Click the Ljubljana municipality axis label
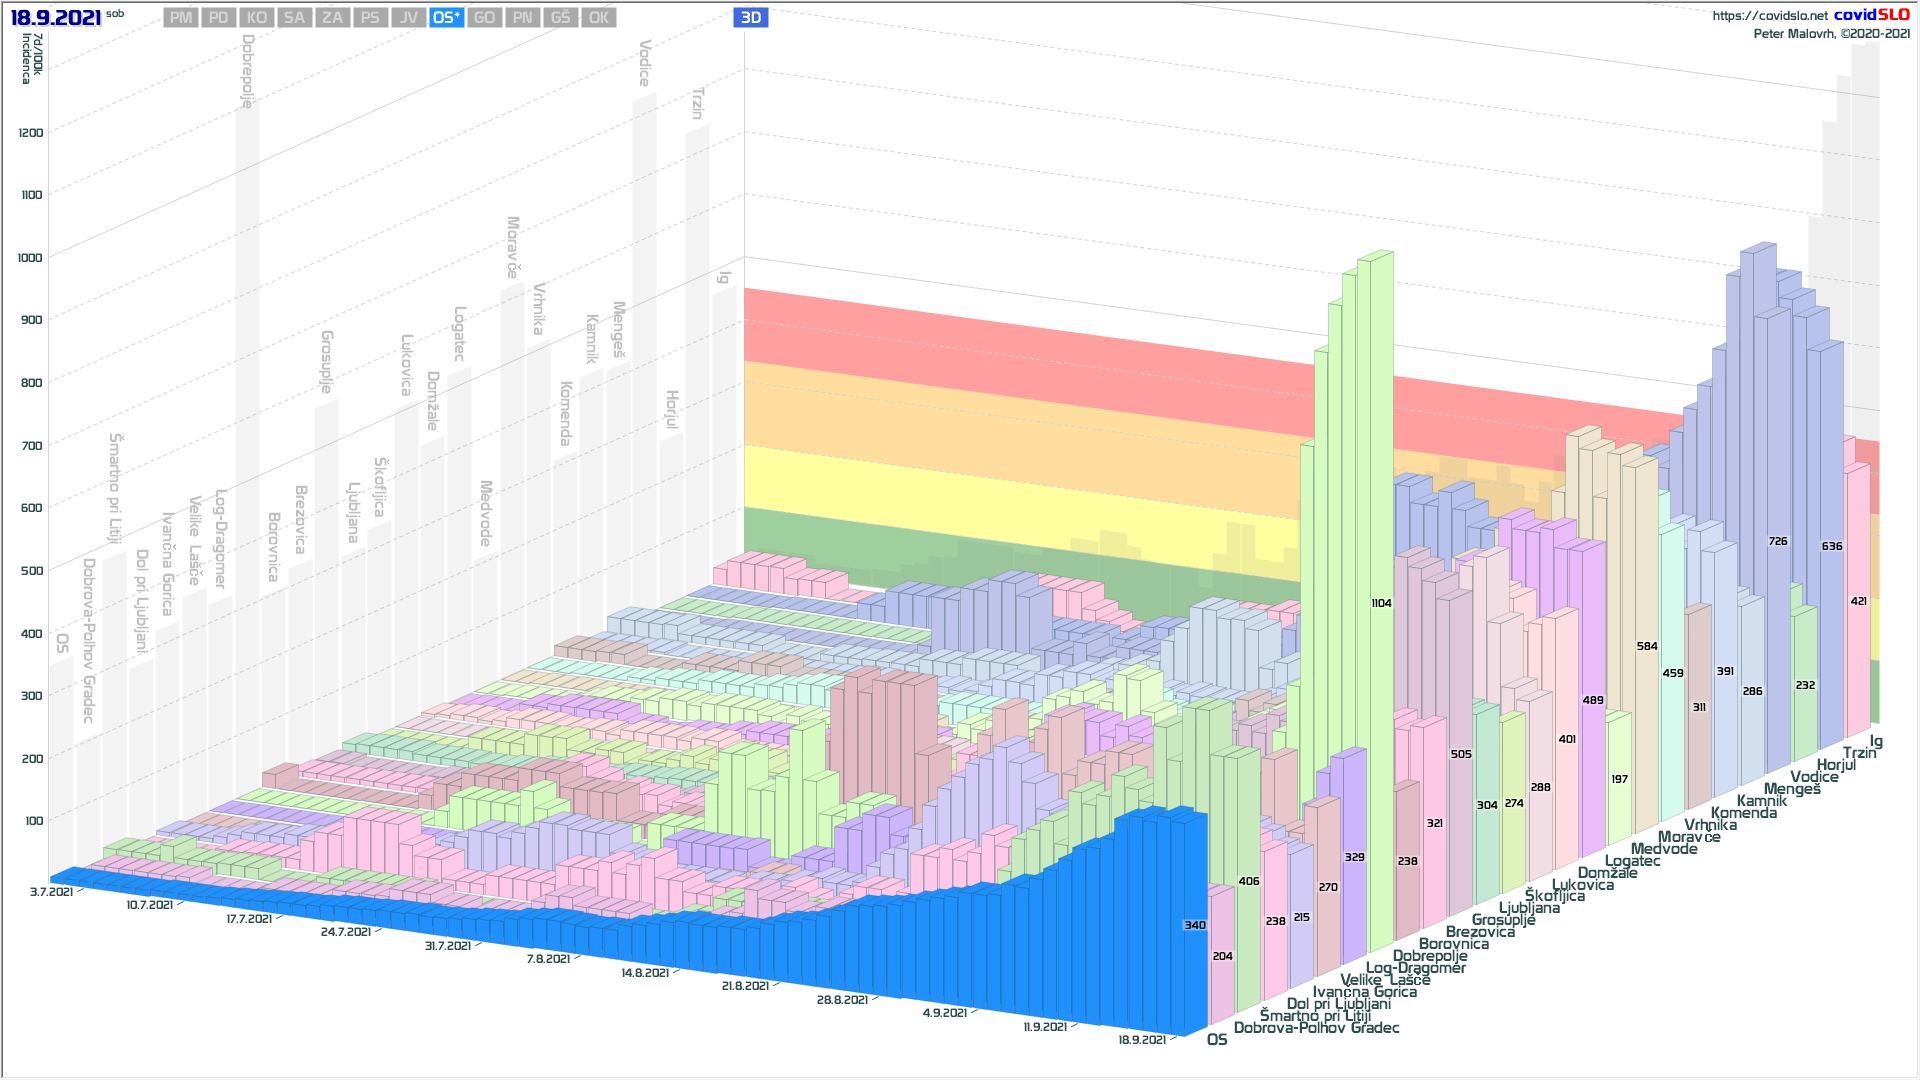Viewport: 1920px width, 1080px height. point(1529,908)
